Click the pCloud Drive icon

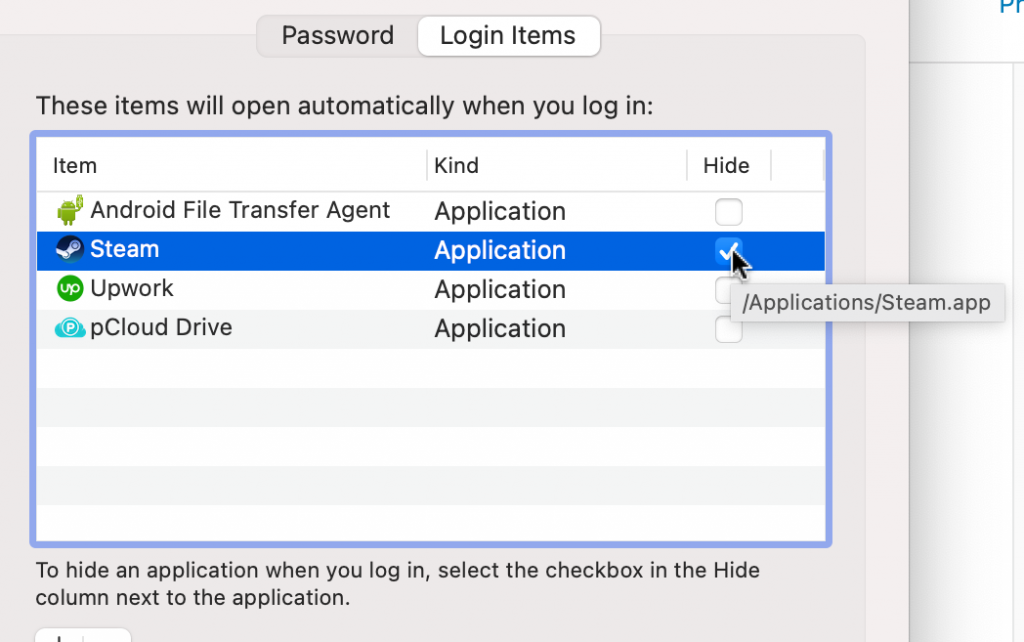tap(70, 328)
